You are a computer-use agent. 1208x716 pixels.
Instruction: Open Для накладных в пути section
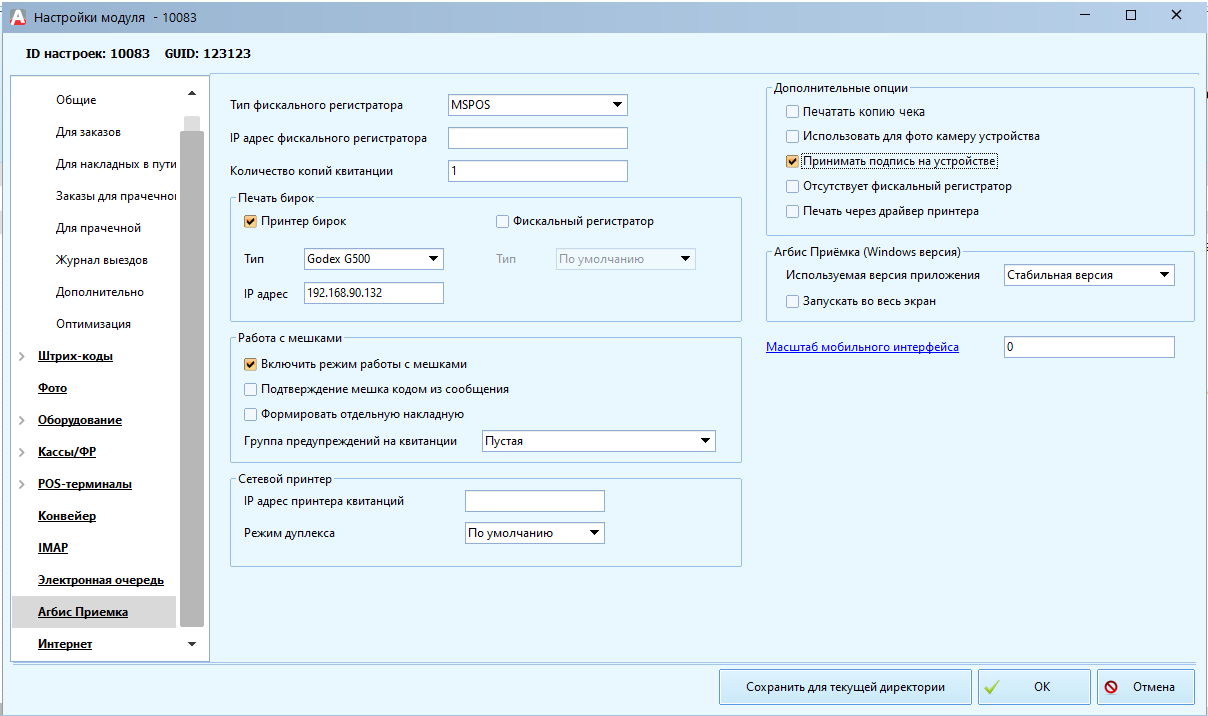[116, 164]
